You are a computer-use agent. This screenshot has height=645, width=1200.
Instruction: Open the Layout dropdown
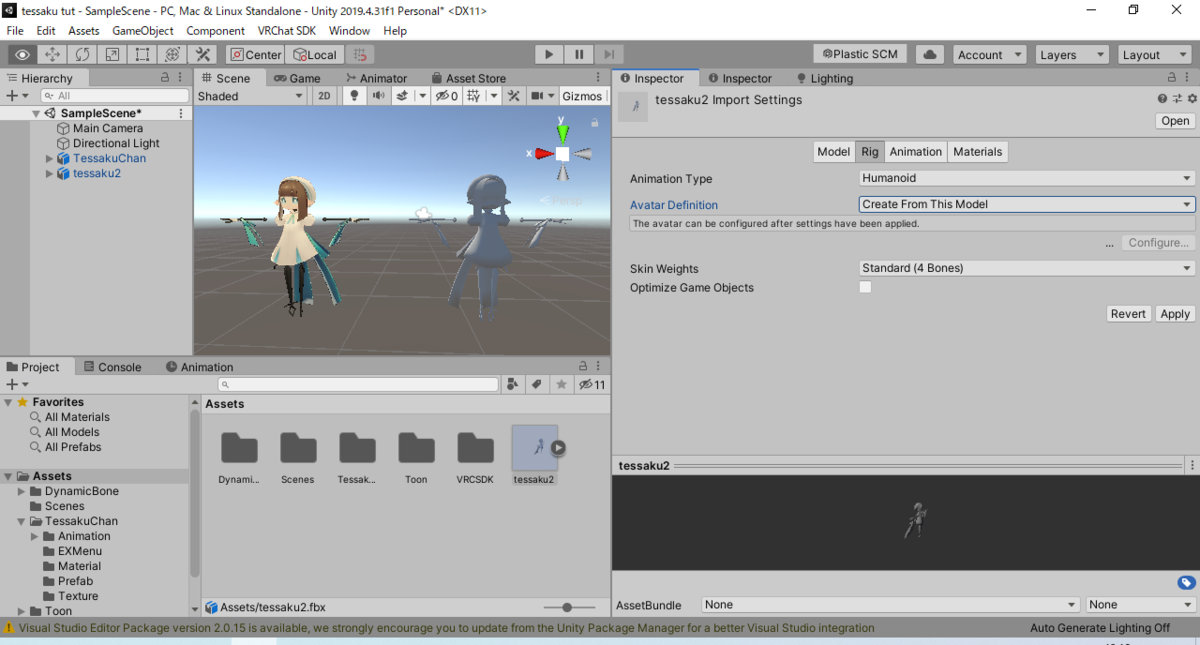(1153, 55)
